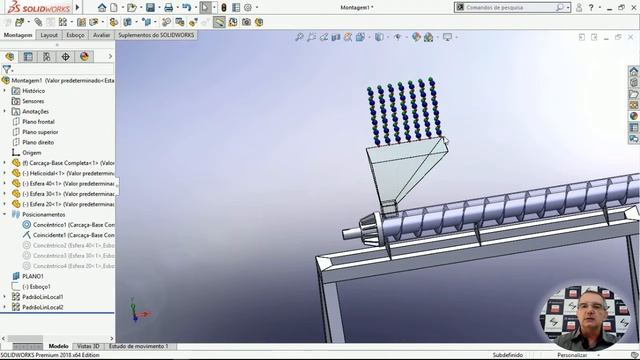Switch to the Avaliar ribbon tab
This screenshot has height=360, width=640.
(101, 35)
